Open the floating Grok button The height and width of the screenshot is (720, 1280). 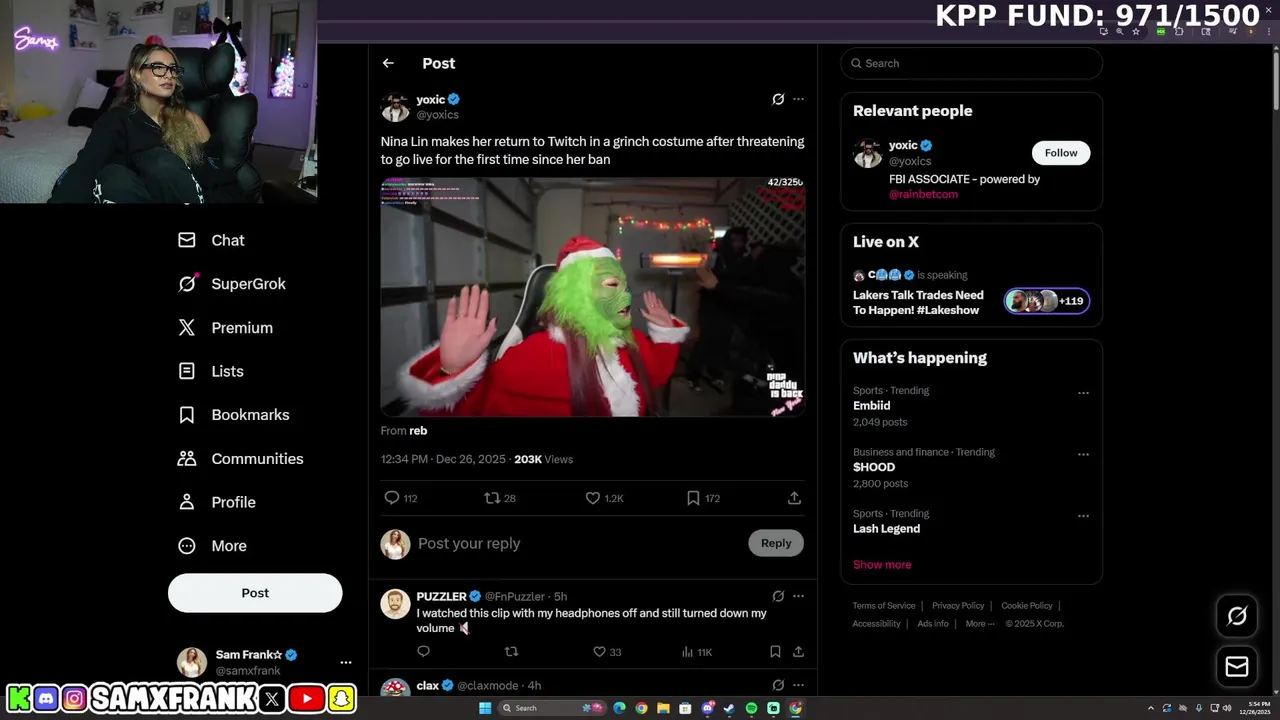pos(1237,616)
